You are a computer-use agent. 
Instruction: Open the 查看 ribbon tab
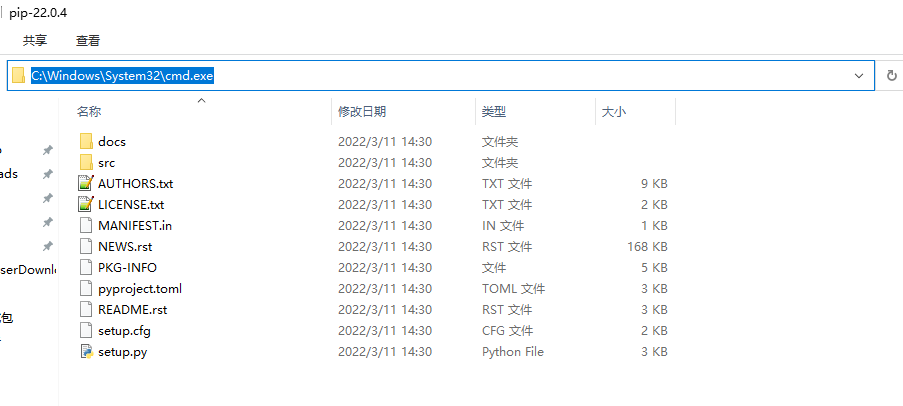[x=88, y=40]
